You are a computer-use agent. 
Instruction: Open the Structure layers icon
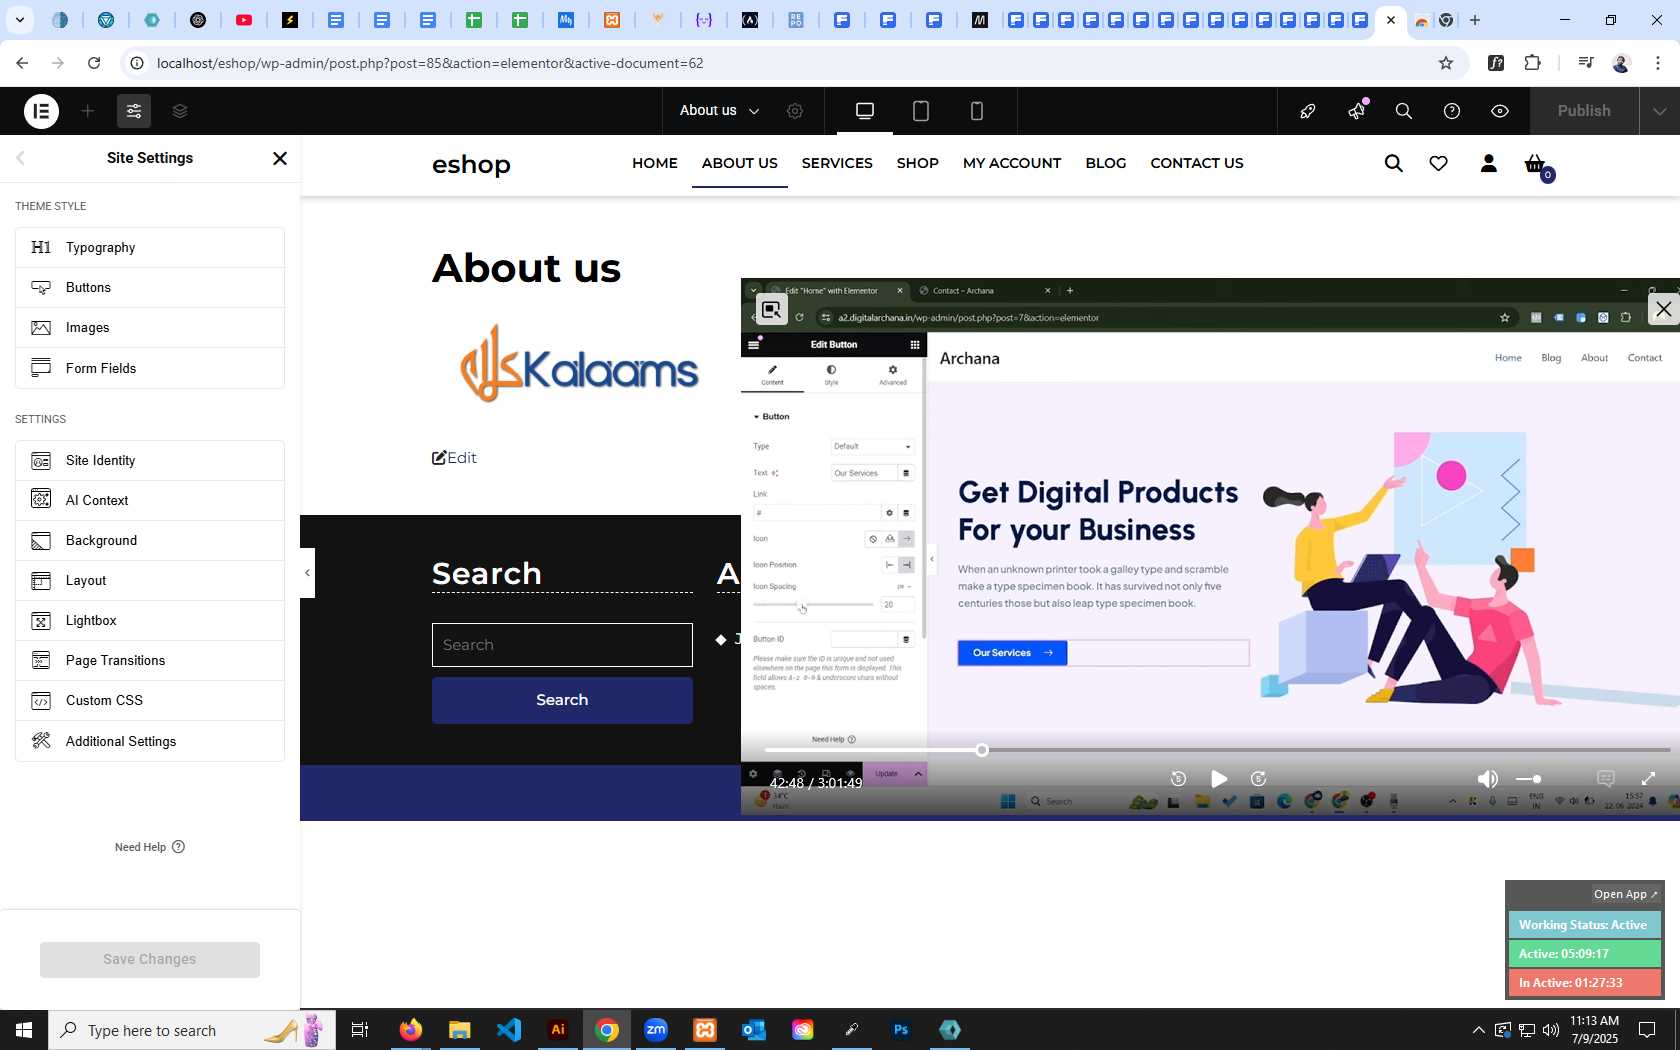180,111
